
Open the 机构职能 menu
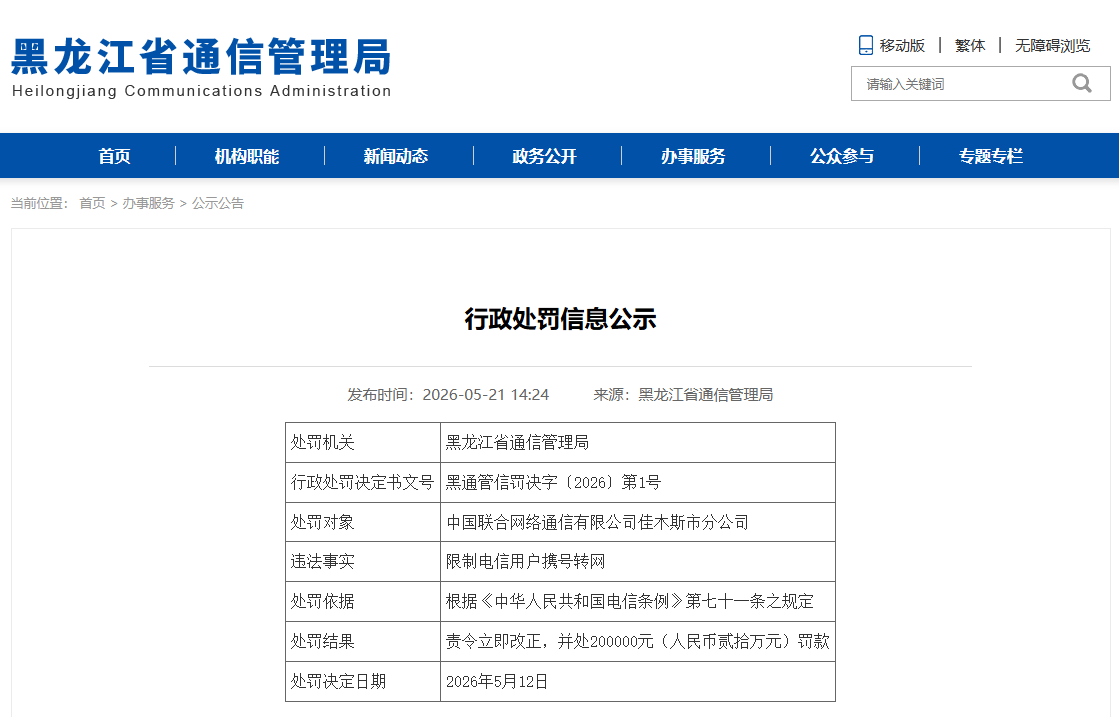point(247,156)
